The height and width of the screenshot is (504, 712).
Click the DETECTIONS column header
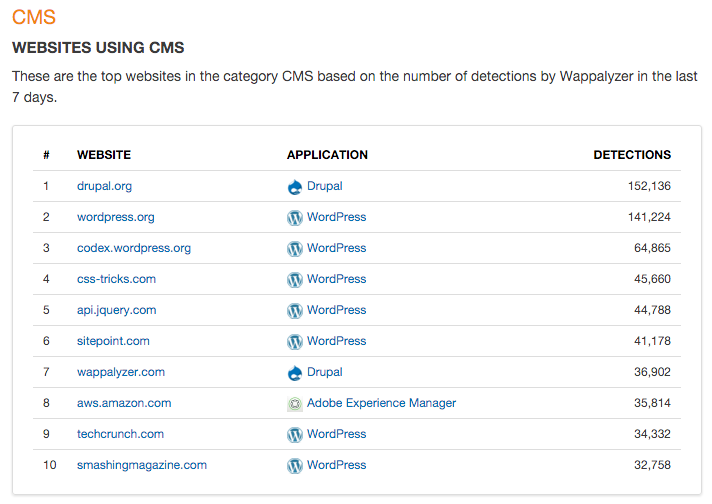click(x=632, y=155)
